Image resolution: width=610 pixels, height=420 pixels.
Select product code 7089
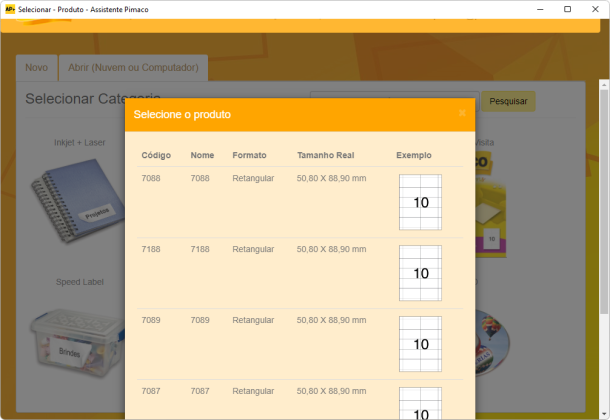coord(151,320)
